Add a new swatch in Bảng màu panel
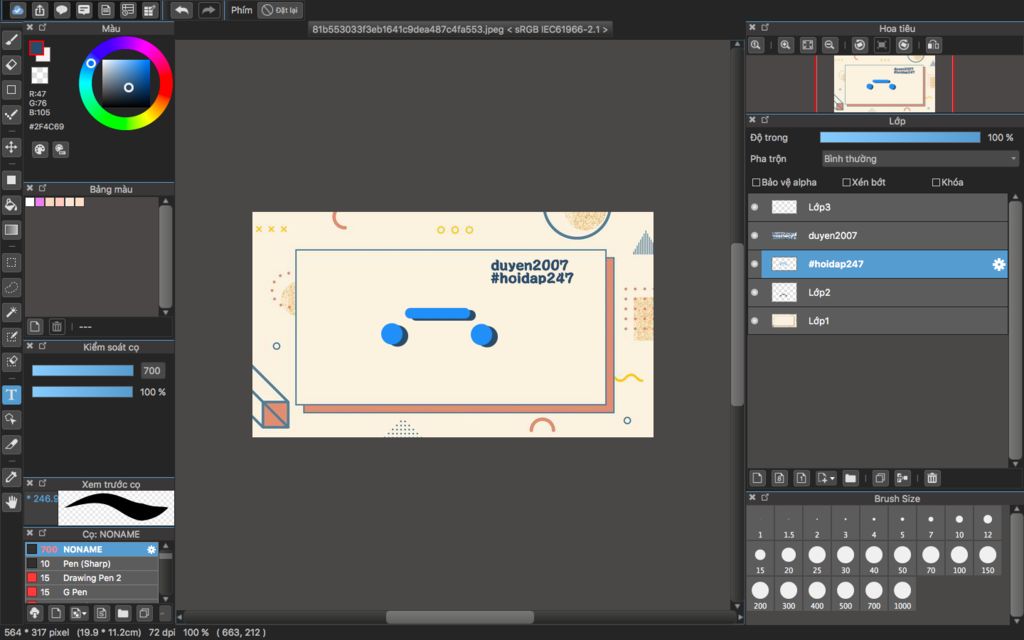Screen dimensions: 1024x640 [35, 327]
